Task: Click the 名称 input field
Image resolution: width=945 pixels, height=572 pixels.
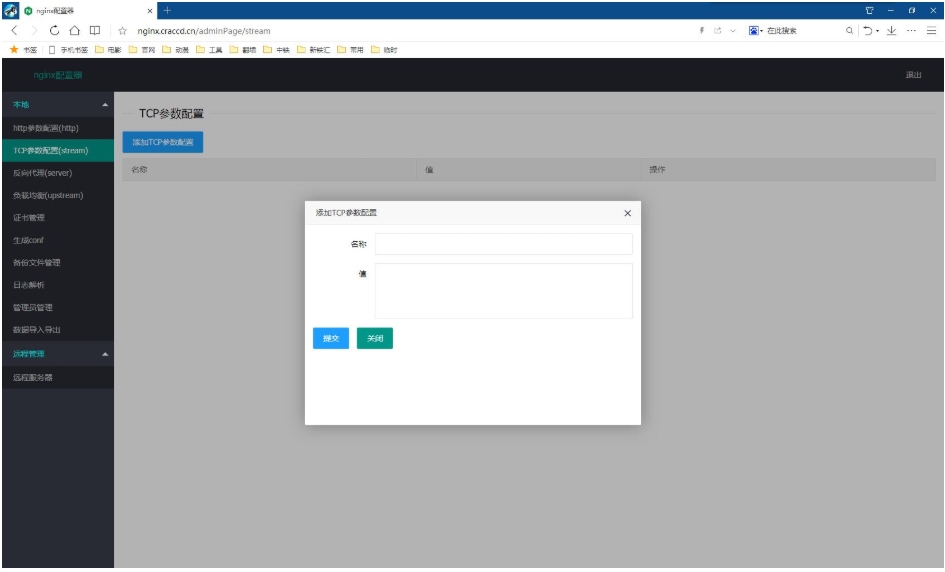Action: point(503,244)
